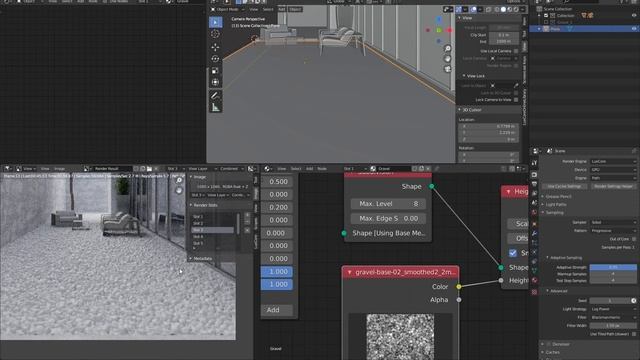The height and width of the screenshot is (360, 640).
Task: Open Add menu in node editor header
Action: point(309,169)
